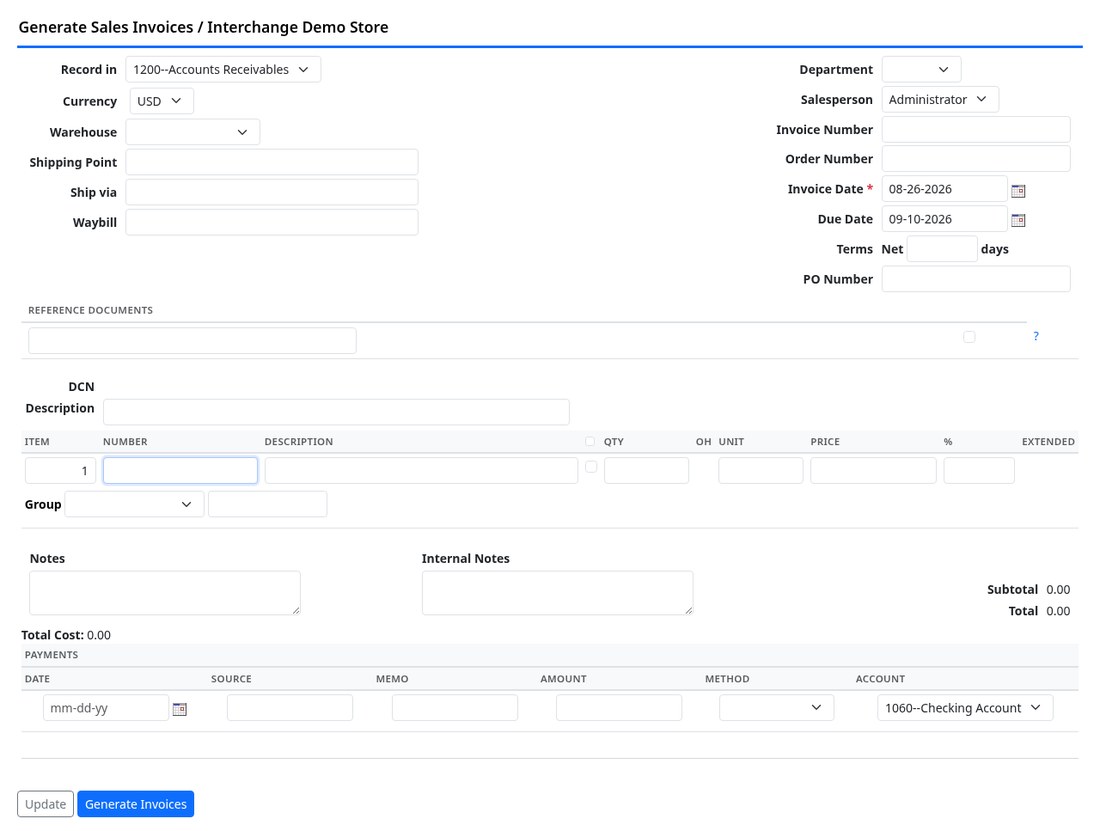Click the payment Memo field
This screenshot has width=1100, height=831.
(x=455, y=708)
